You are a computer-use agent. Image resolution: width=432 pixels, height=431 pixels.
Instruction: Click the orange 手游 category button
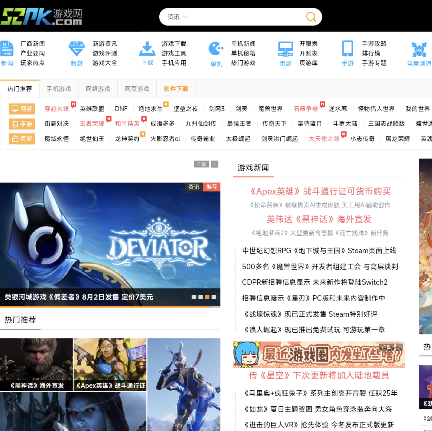pos(22,124)
